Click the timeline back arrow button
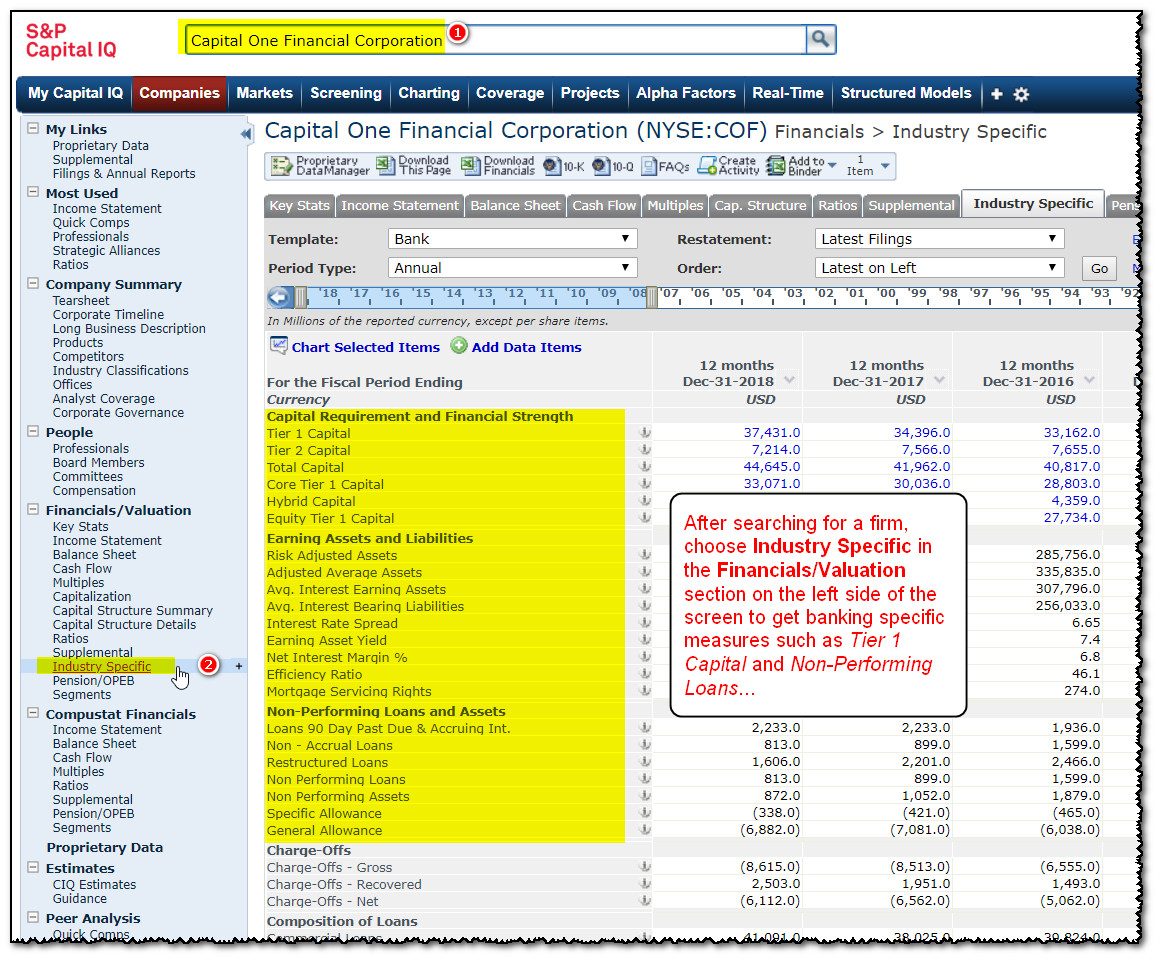The width and height of the screenshot is (1160, 961). (x=280, y=297)
